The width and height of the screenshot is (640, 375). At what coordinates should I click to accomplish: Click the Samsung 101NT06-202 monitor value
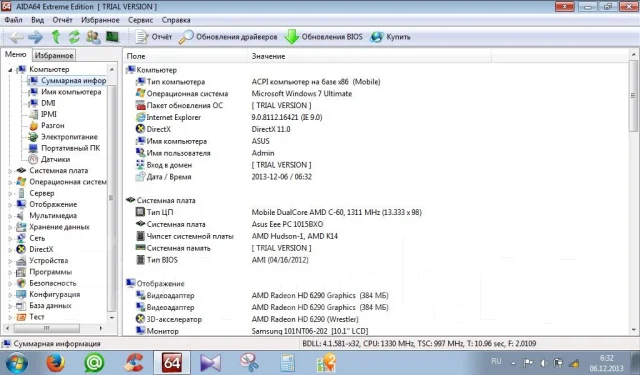[309, 331]
